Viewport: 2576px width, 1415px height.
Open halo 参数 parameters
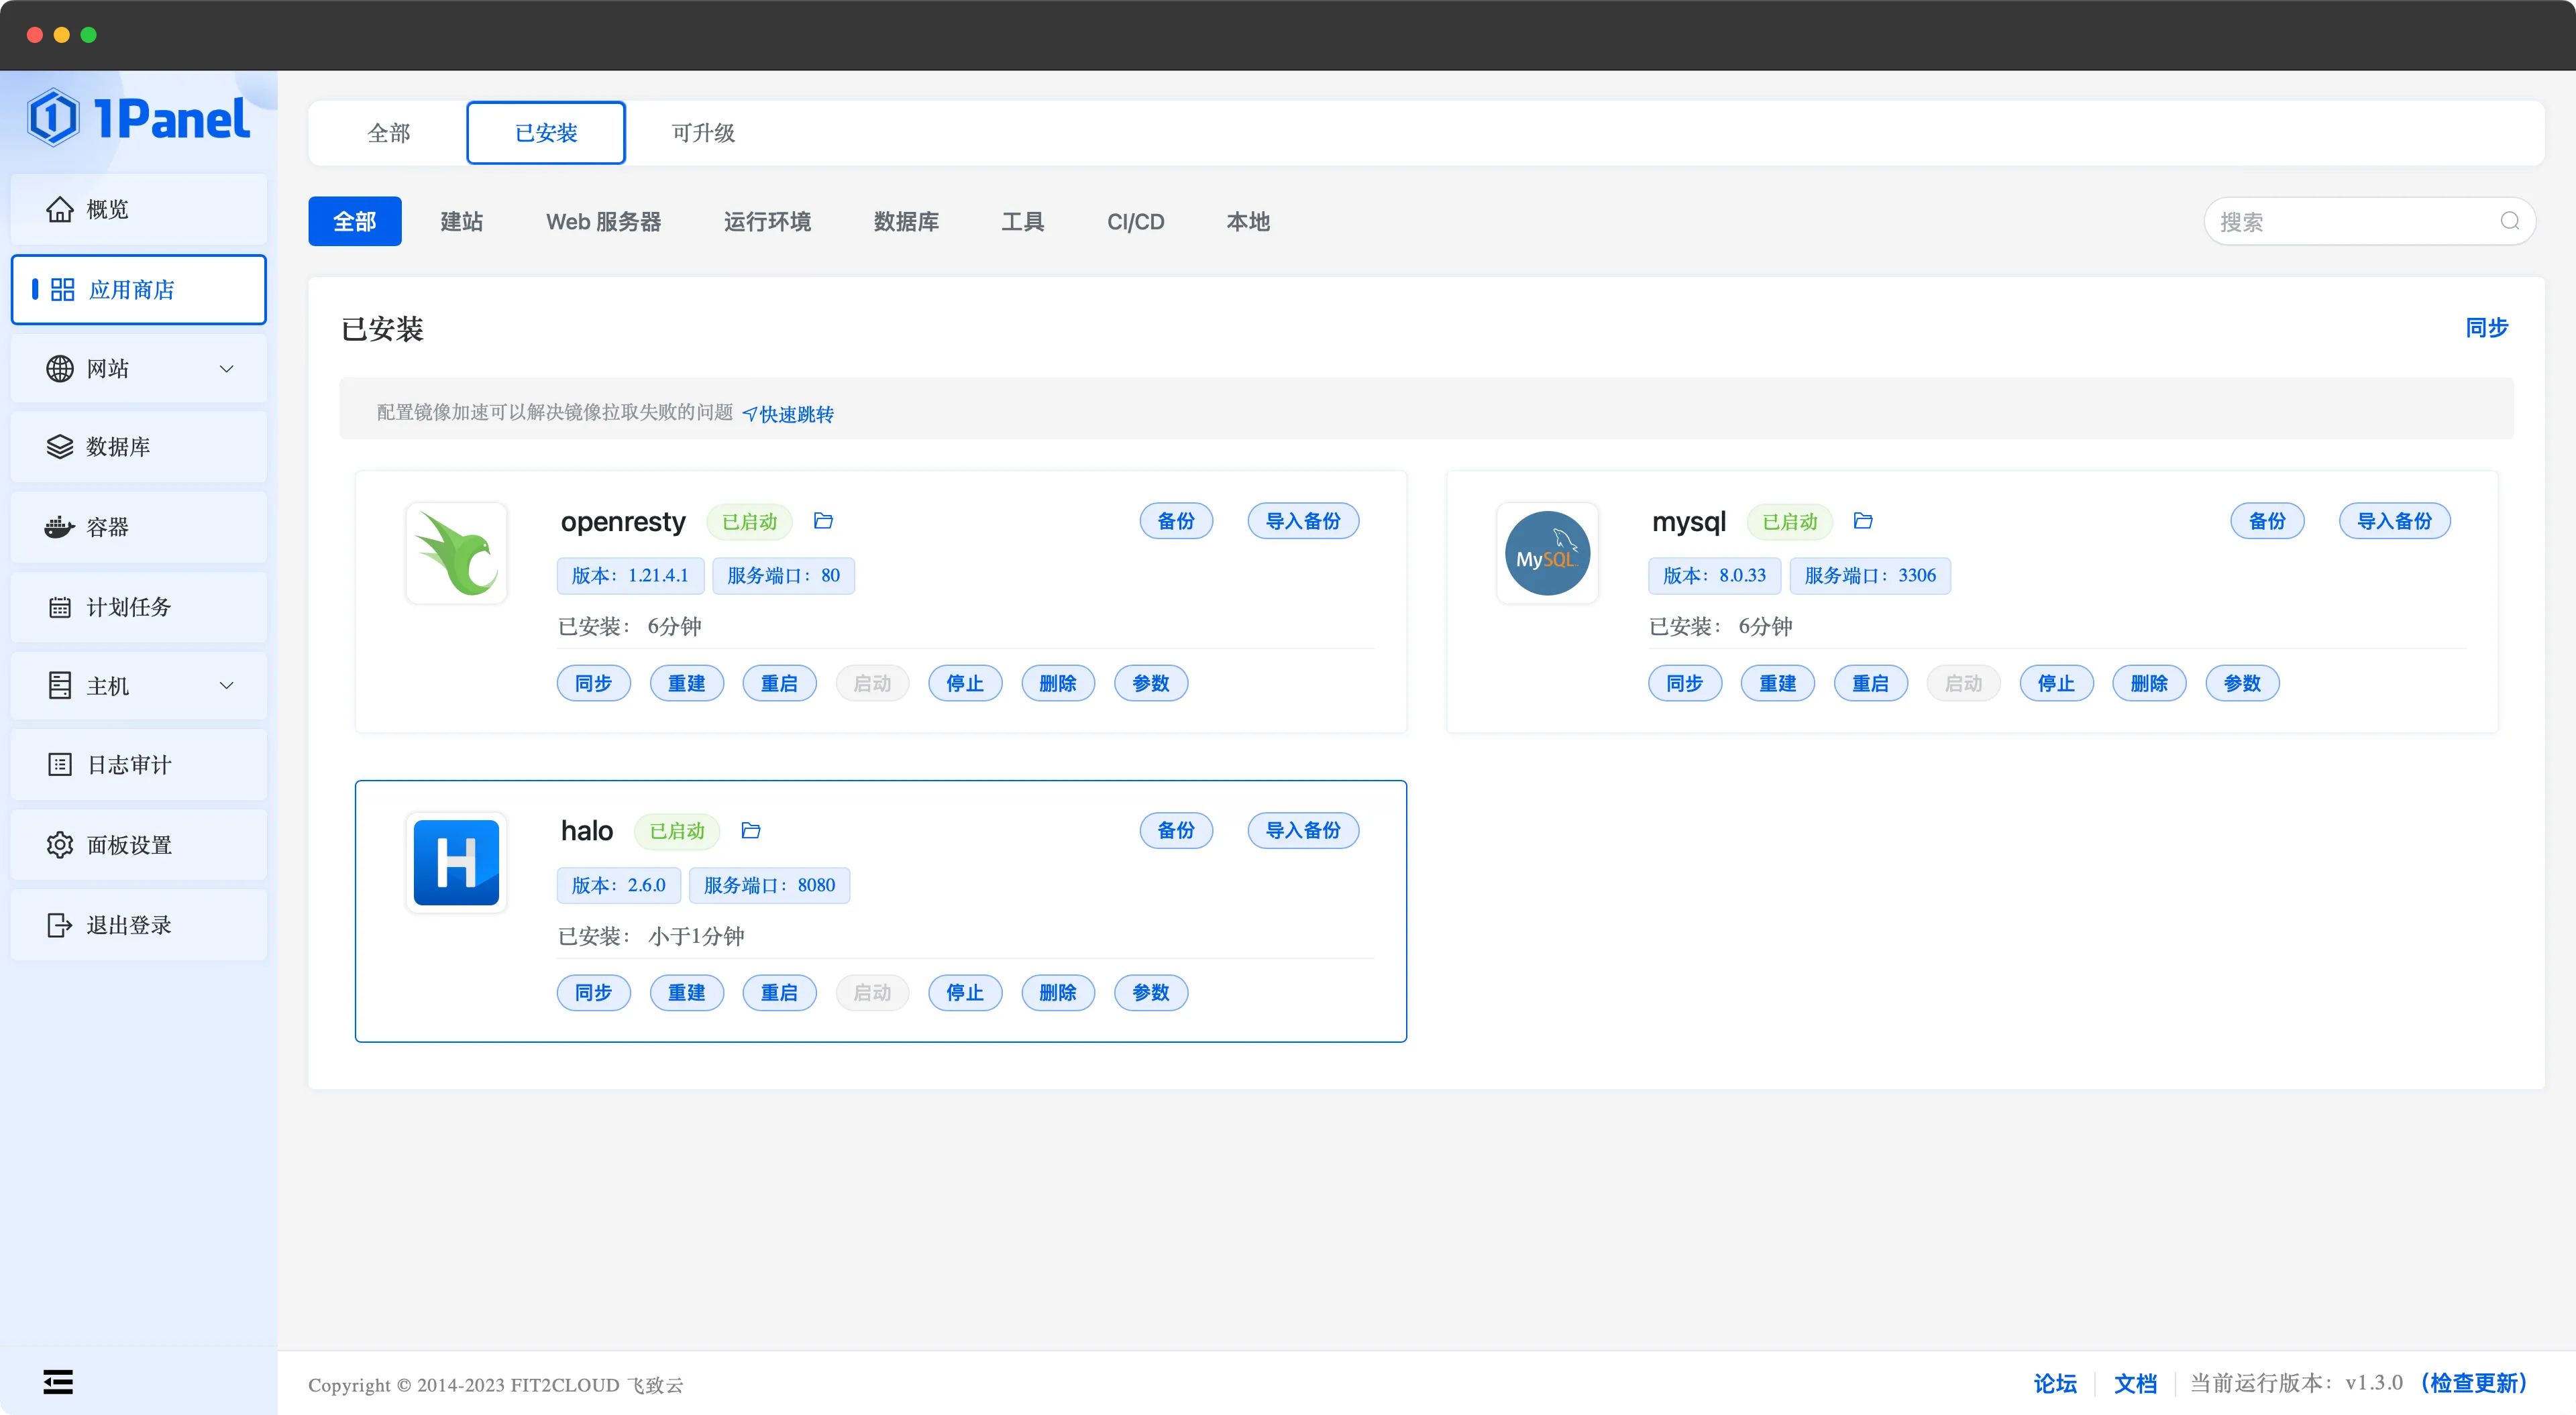tap(1151, 993)
